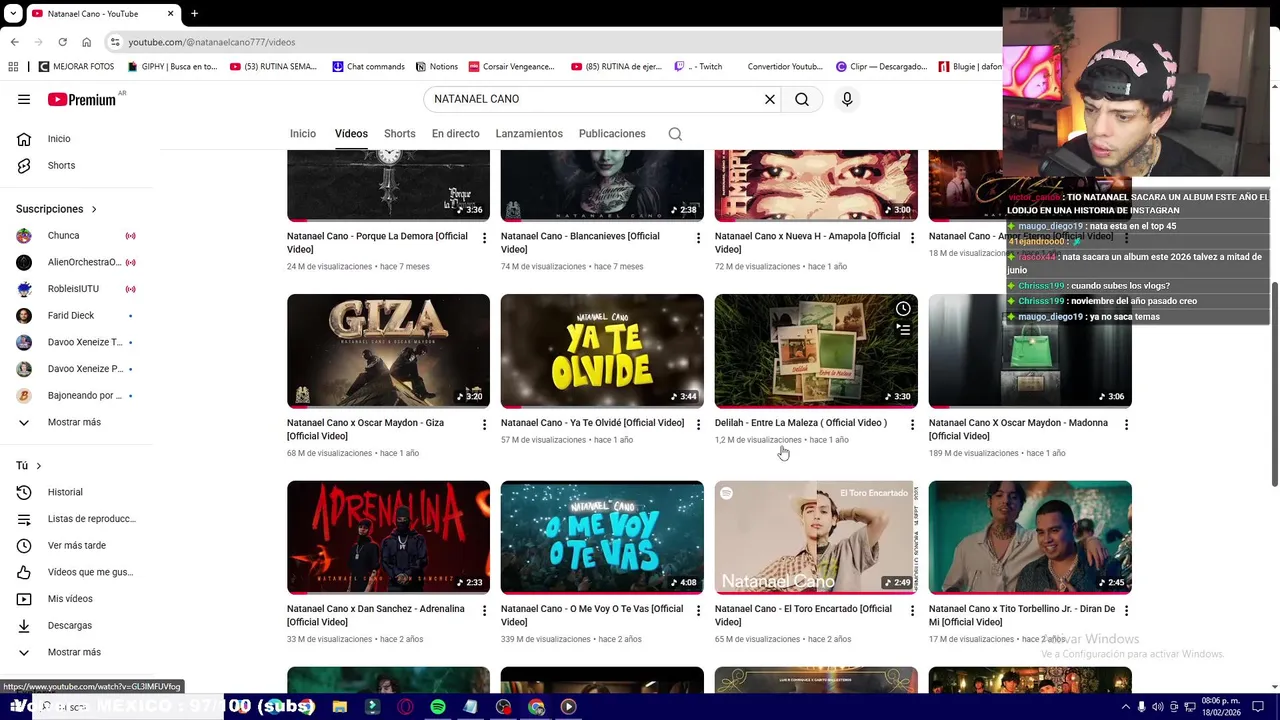Play the Madonna video thumbnail
Image resolution: width=1280 pixels, height=720 pixels.
coord(1030,351)
